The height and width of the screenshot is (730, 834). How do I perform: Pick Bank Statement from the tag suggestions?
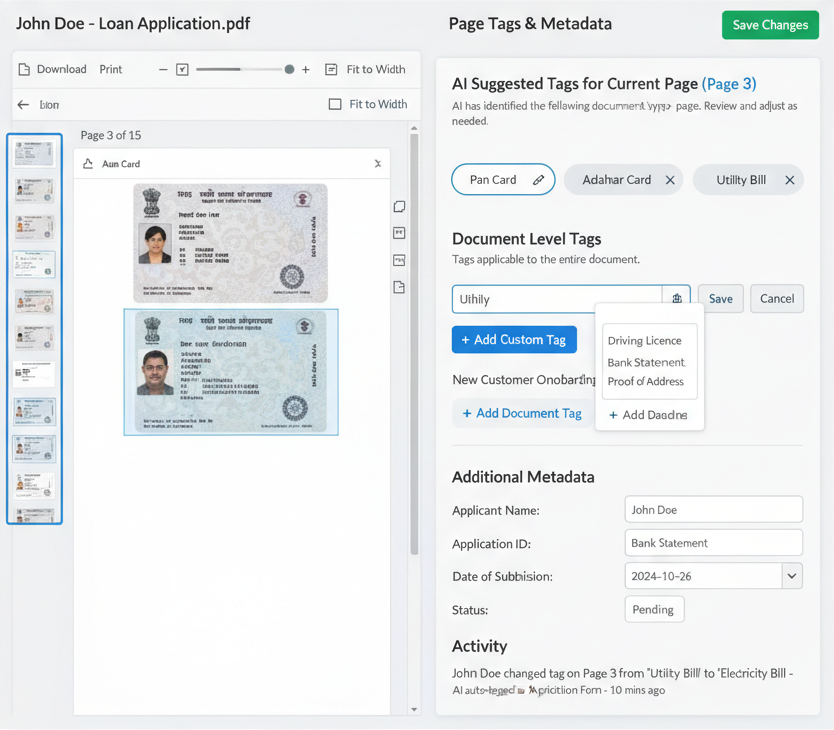click(646, 362)
